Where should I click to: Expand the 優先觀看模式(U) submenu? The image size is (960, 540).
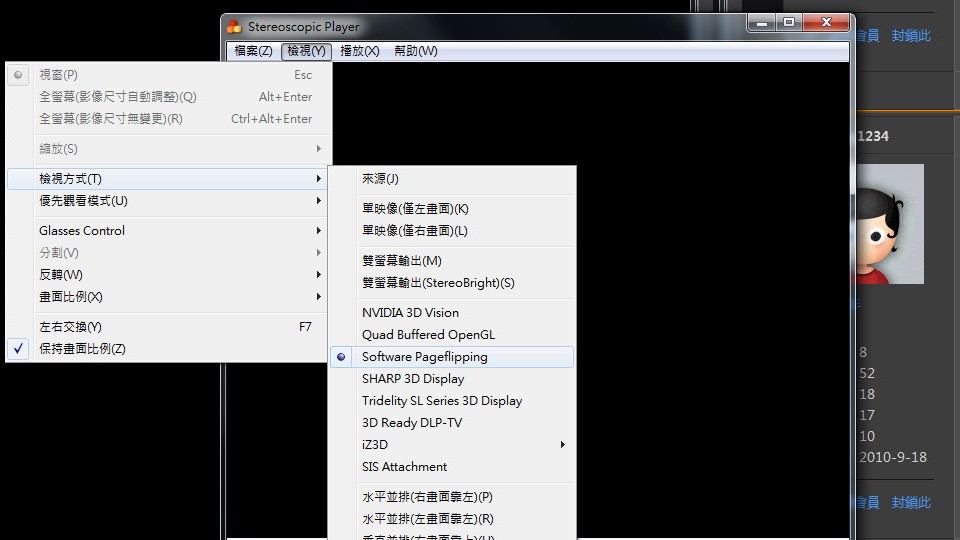pyautogui.click(x=169, y=201)
